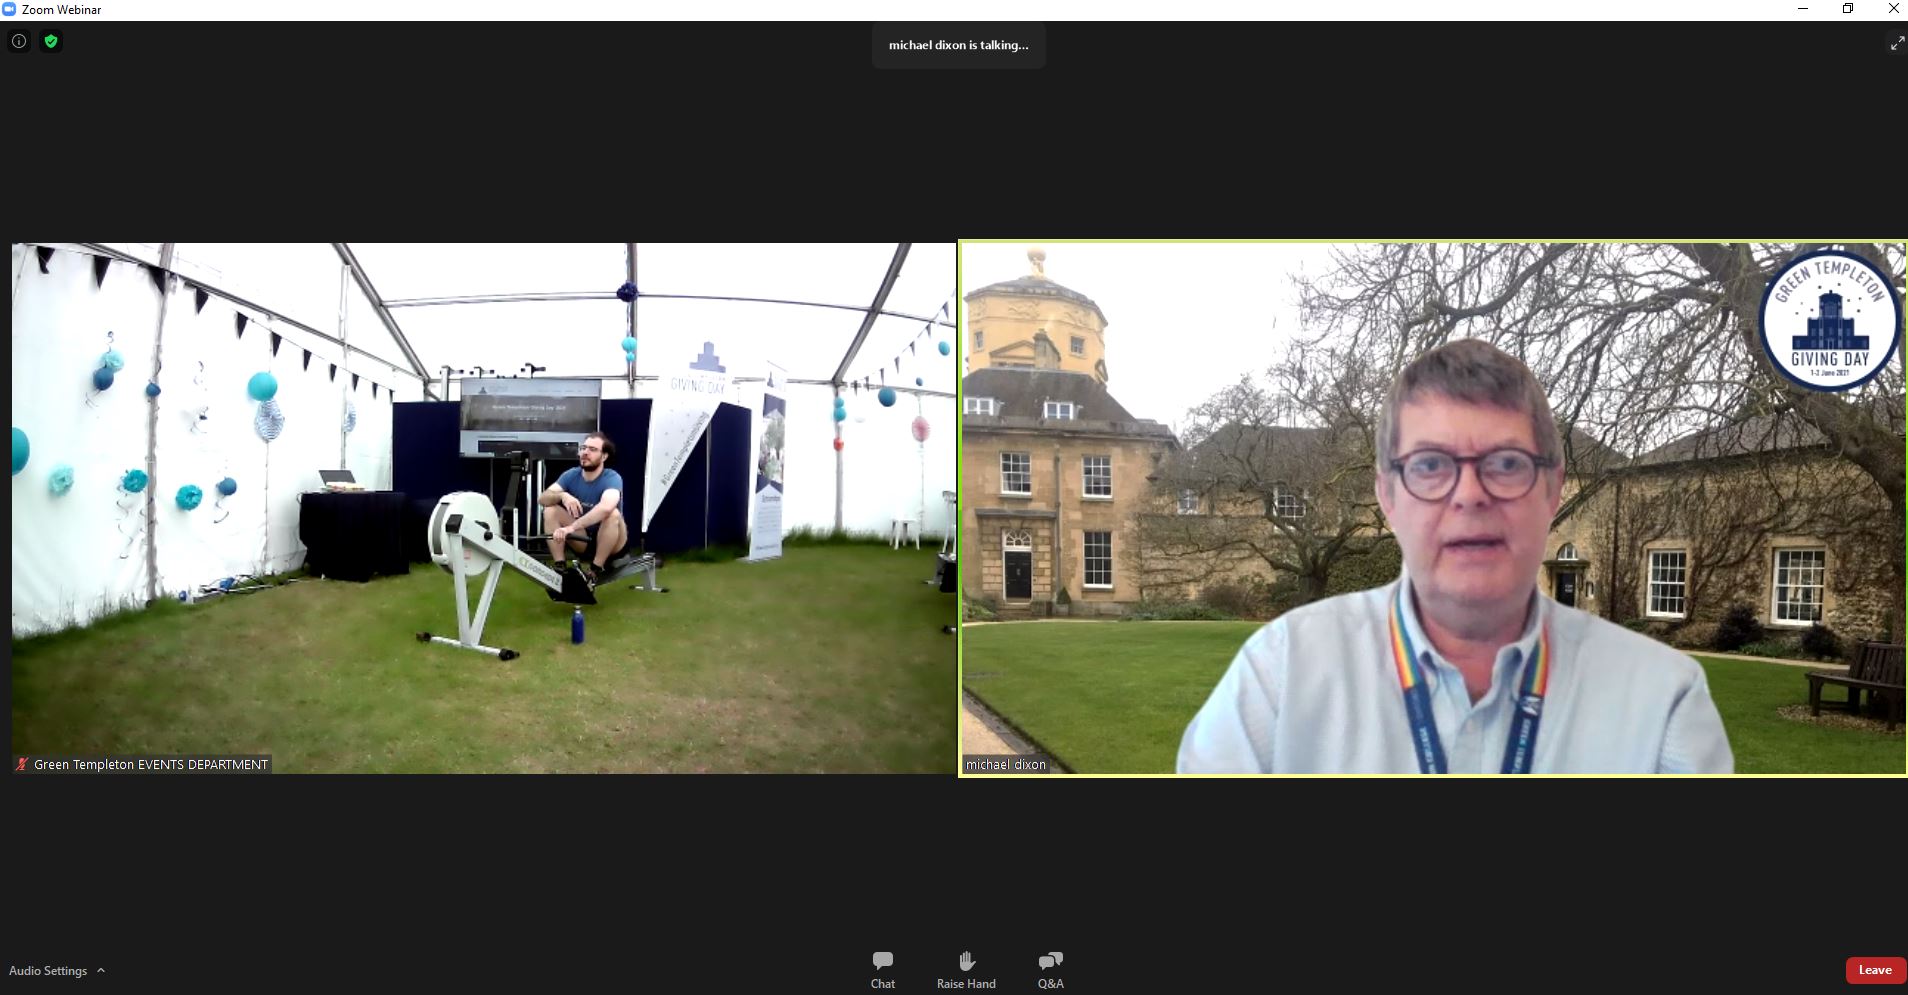Expand the Audio Settings caret menu
The height and width of the screenshot is (995, 1908).
point(101,970)
